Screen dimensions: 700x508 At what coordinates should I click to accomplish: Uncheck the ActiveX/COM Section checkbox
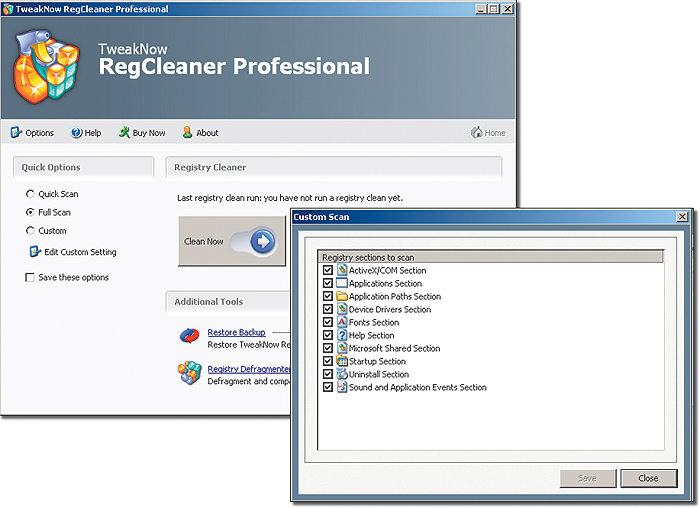click(328, 270)
